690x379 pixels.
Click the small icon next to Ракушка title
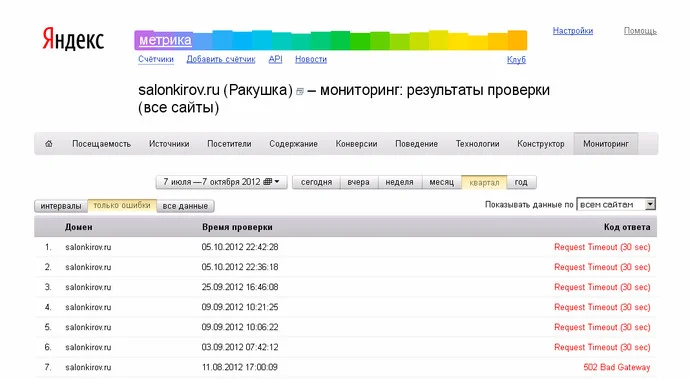(x=300, y=92)
